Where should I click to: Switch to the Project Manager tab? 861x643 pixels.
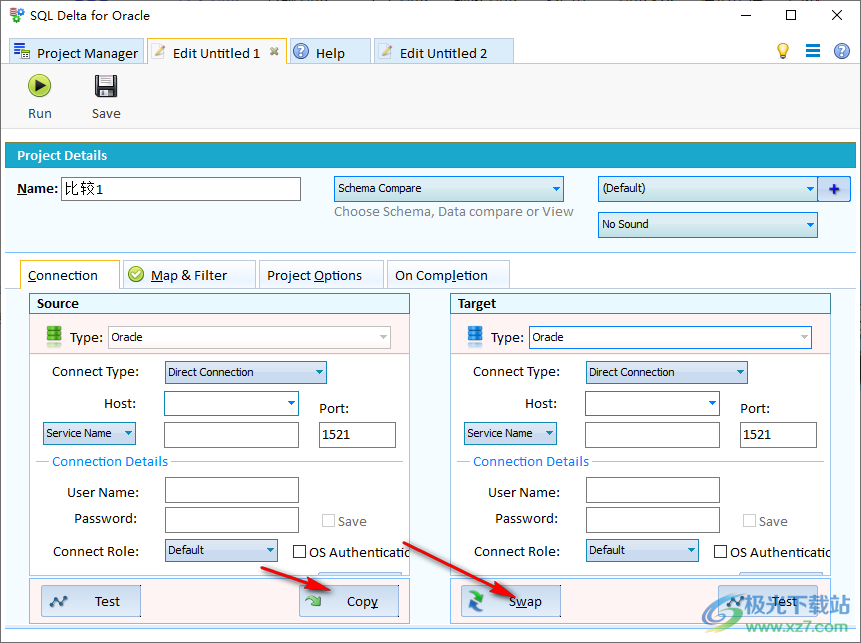tap(76, 53)
